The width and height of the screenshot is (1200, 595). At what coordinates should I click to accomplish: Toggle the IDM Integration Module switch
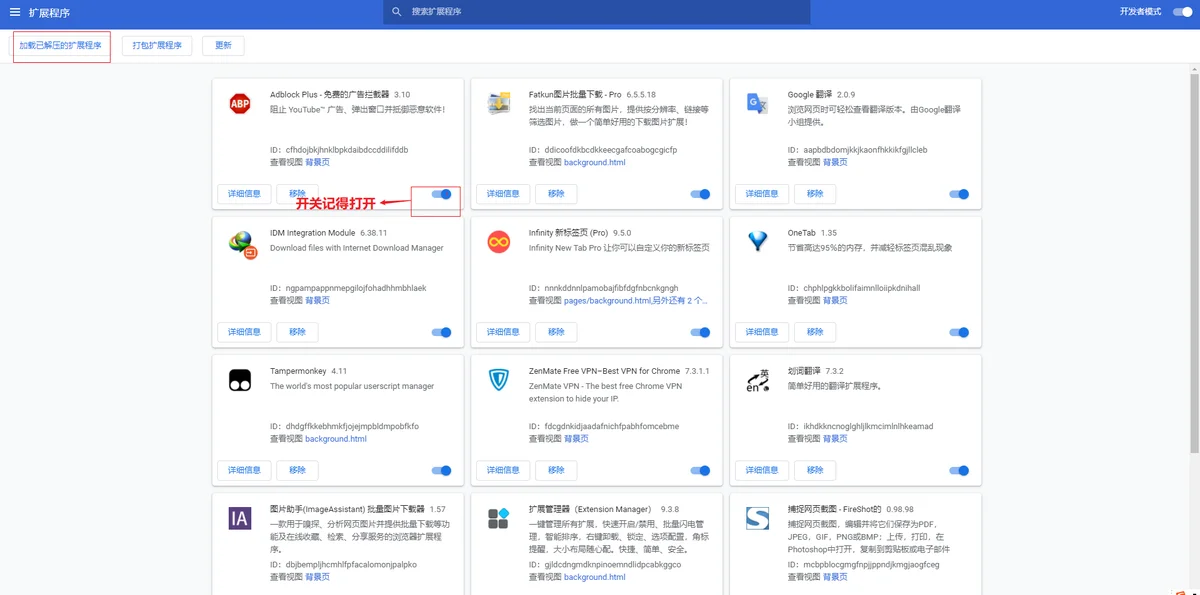[442, 332]
